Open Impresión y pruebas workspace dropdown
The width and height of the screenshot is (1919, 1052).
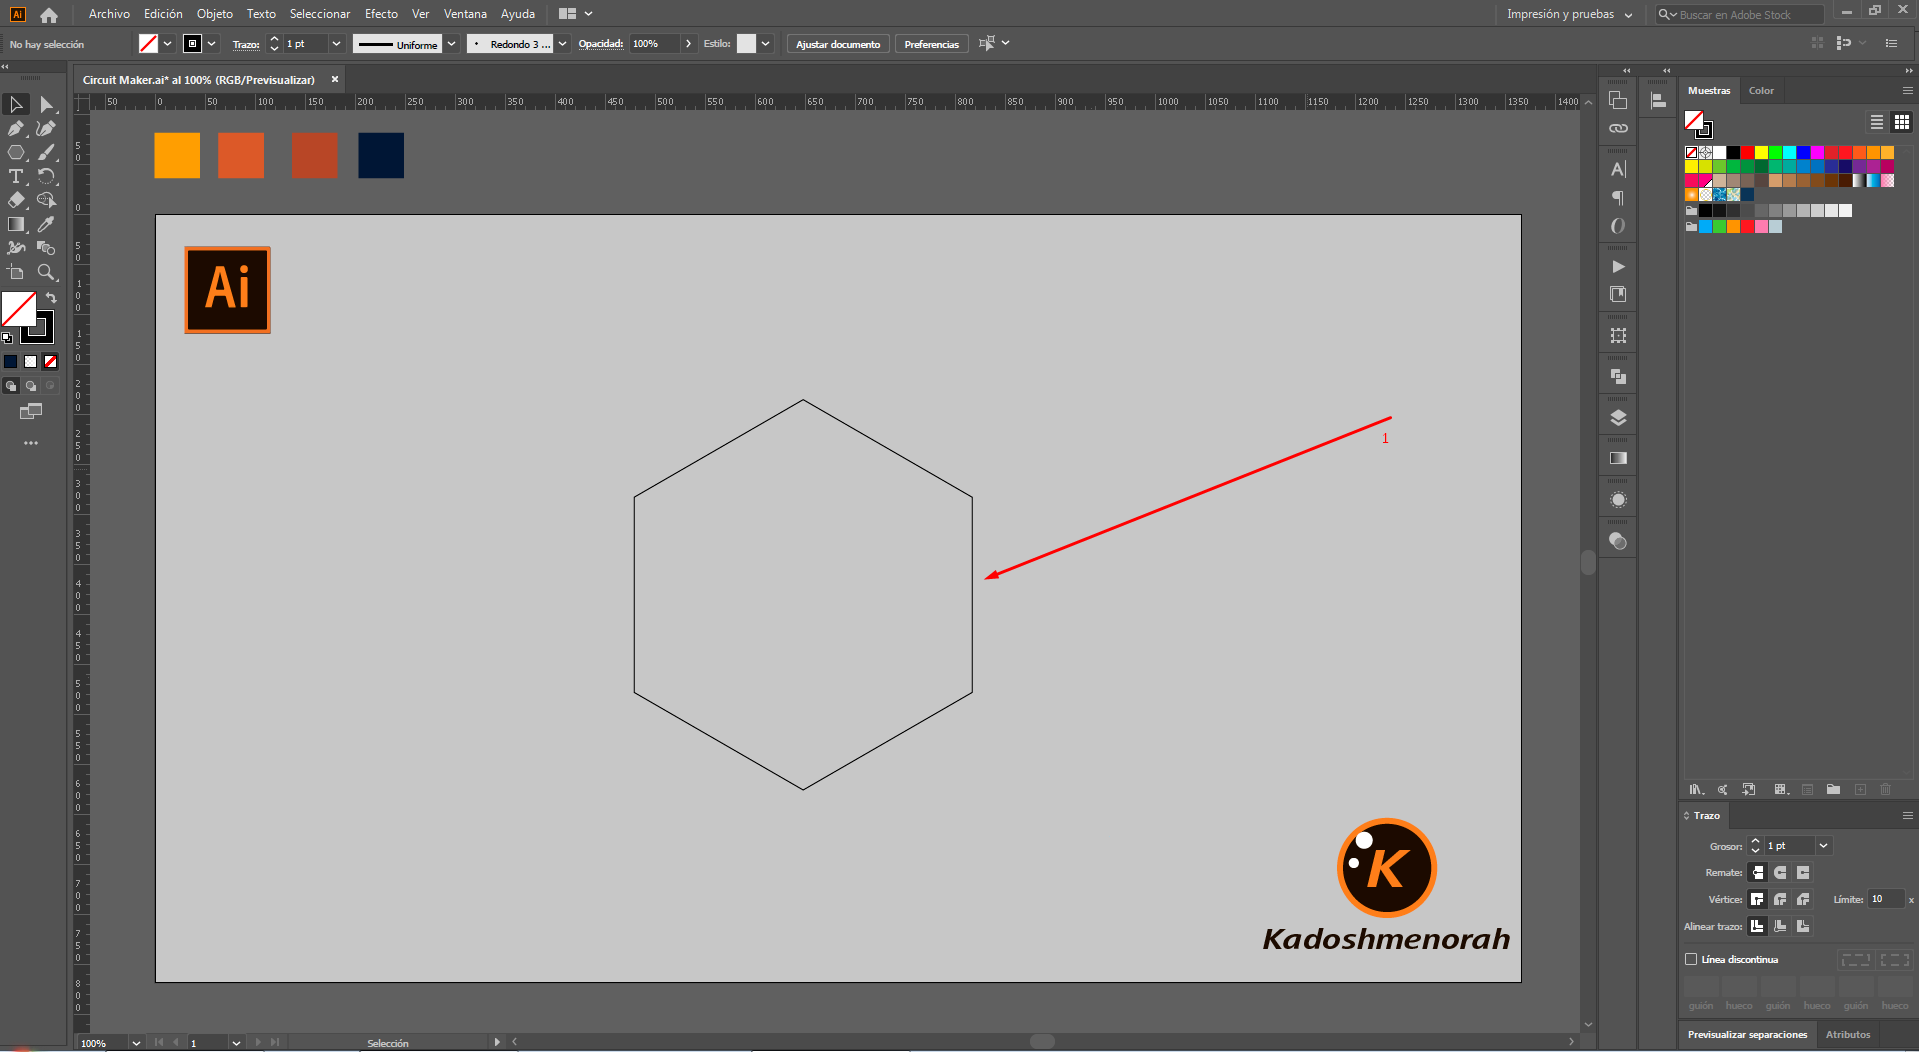coord(1570,14)
